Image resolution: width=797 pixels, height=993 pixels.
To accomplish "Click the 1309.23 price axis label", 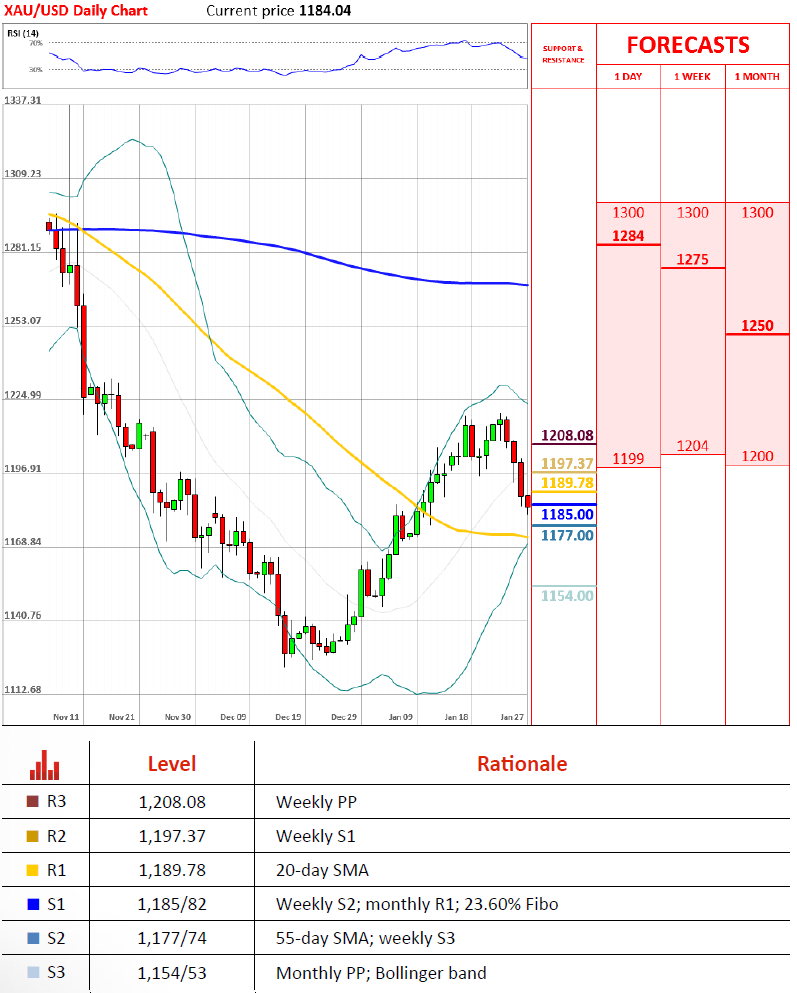I will [23, 174].
